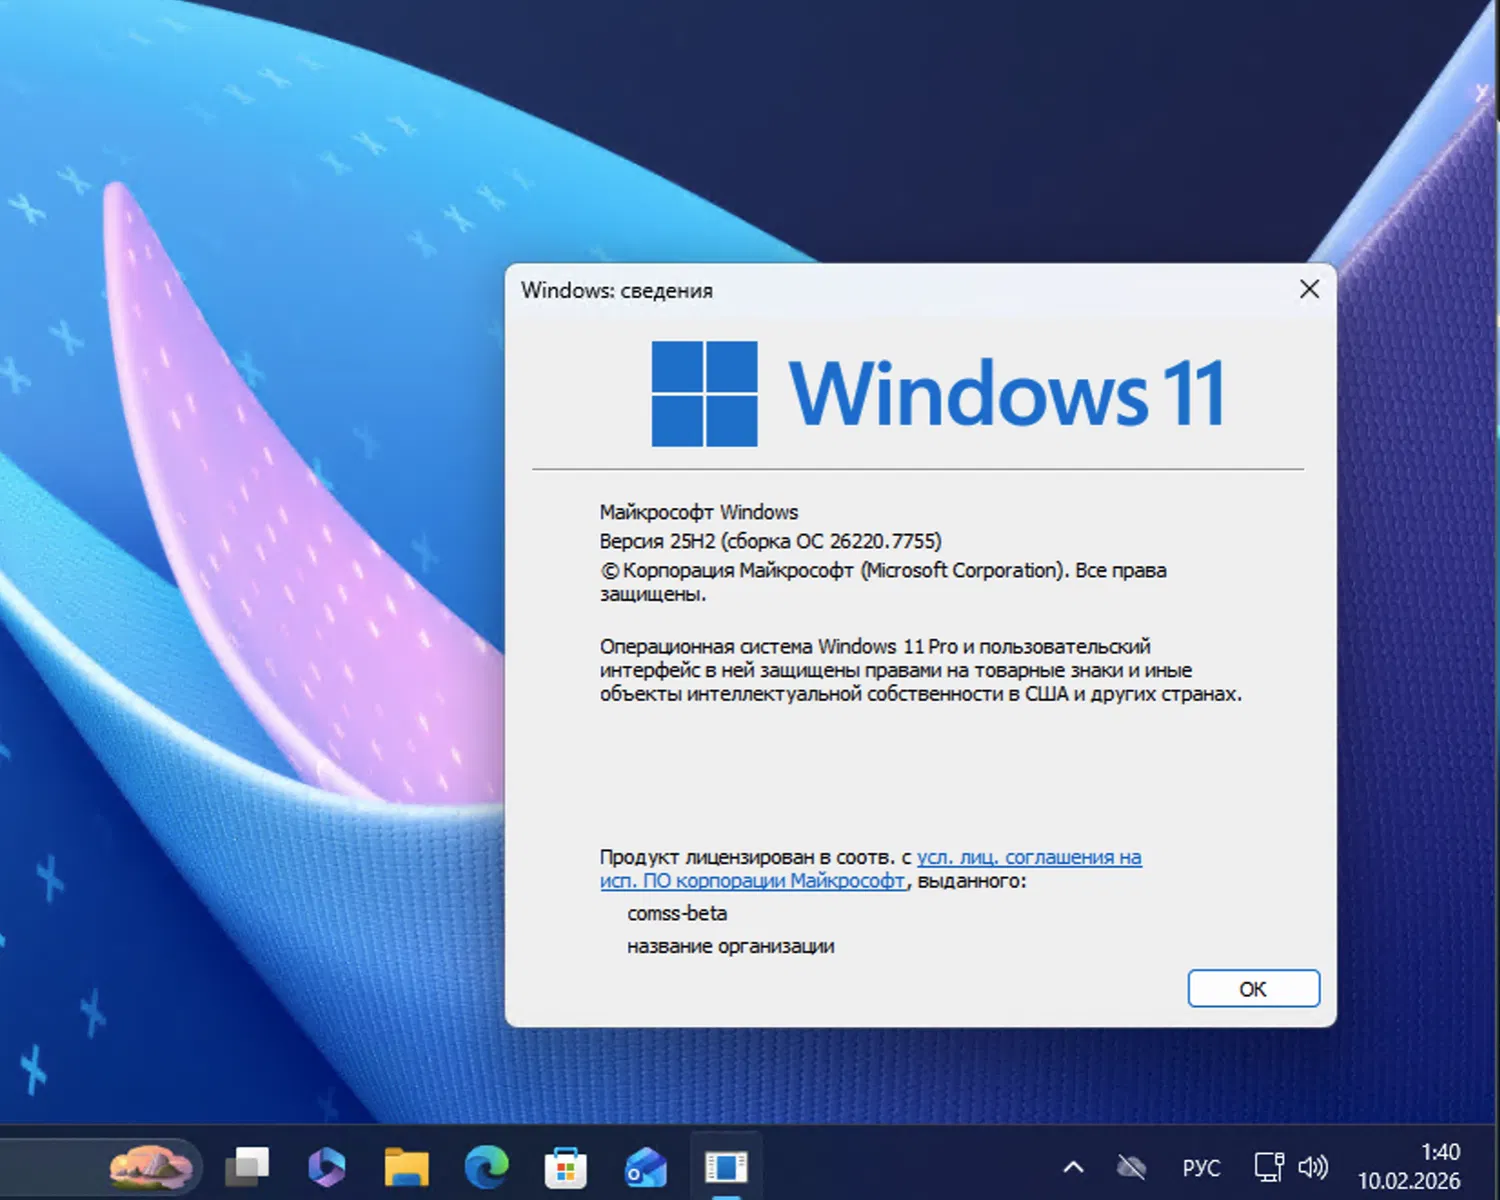Open Outlook from the taskbar
The width and height of the screenshot is (1500, 1200).
645,1167
